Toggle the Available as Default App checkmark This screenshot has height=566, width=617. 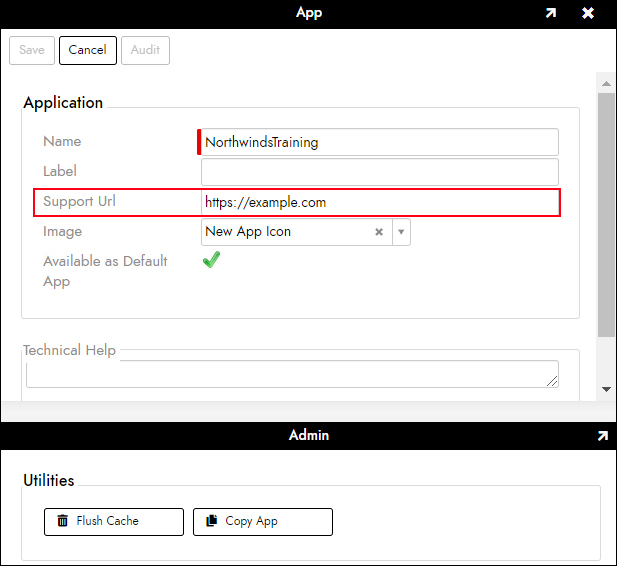211,260
